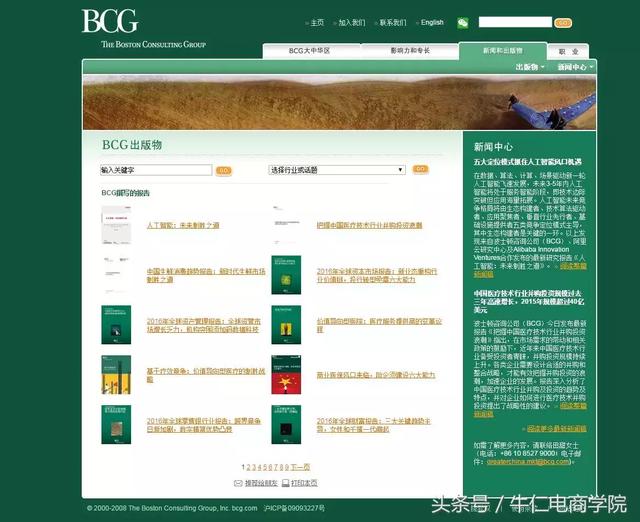The image size is (640, 522).
Task: Select the 新闻和出版物 tab
Action: pyautogui.click(x=502, y=51)
